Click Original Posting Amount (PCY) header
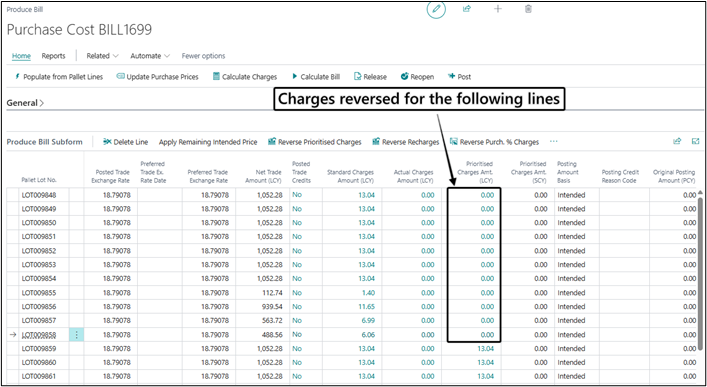707x387 pixels. coord(674,176)
